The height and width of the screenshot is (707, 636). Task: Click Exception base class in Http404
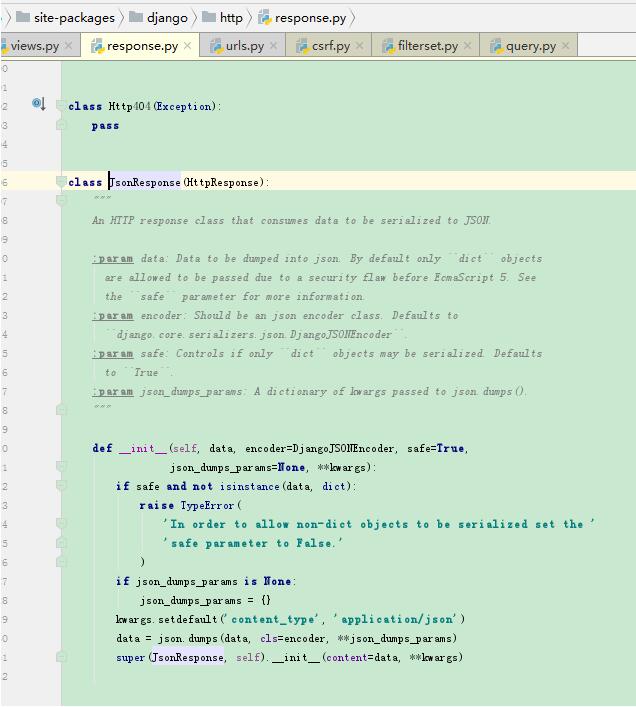(184, 106)
